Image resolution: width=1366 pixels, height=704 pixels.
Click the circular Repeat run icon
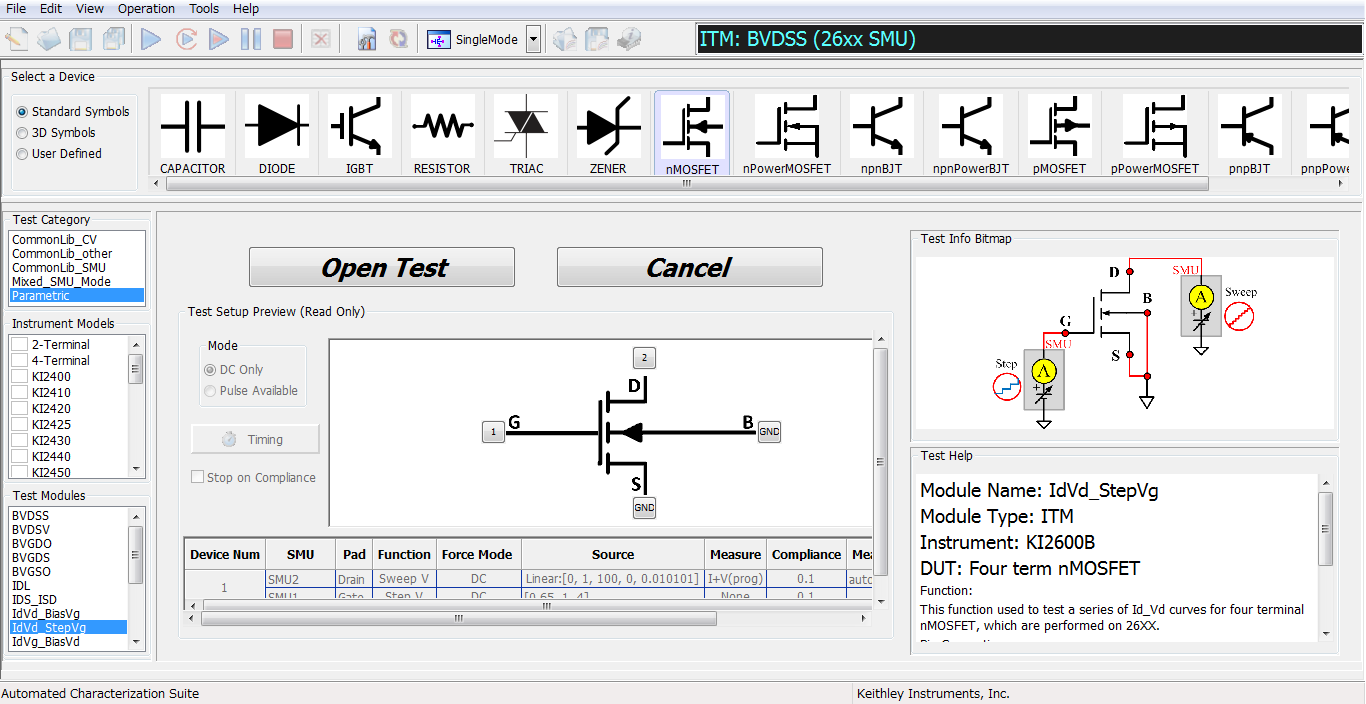[186, 40]
